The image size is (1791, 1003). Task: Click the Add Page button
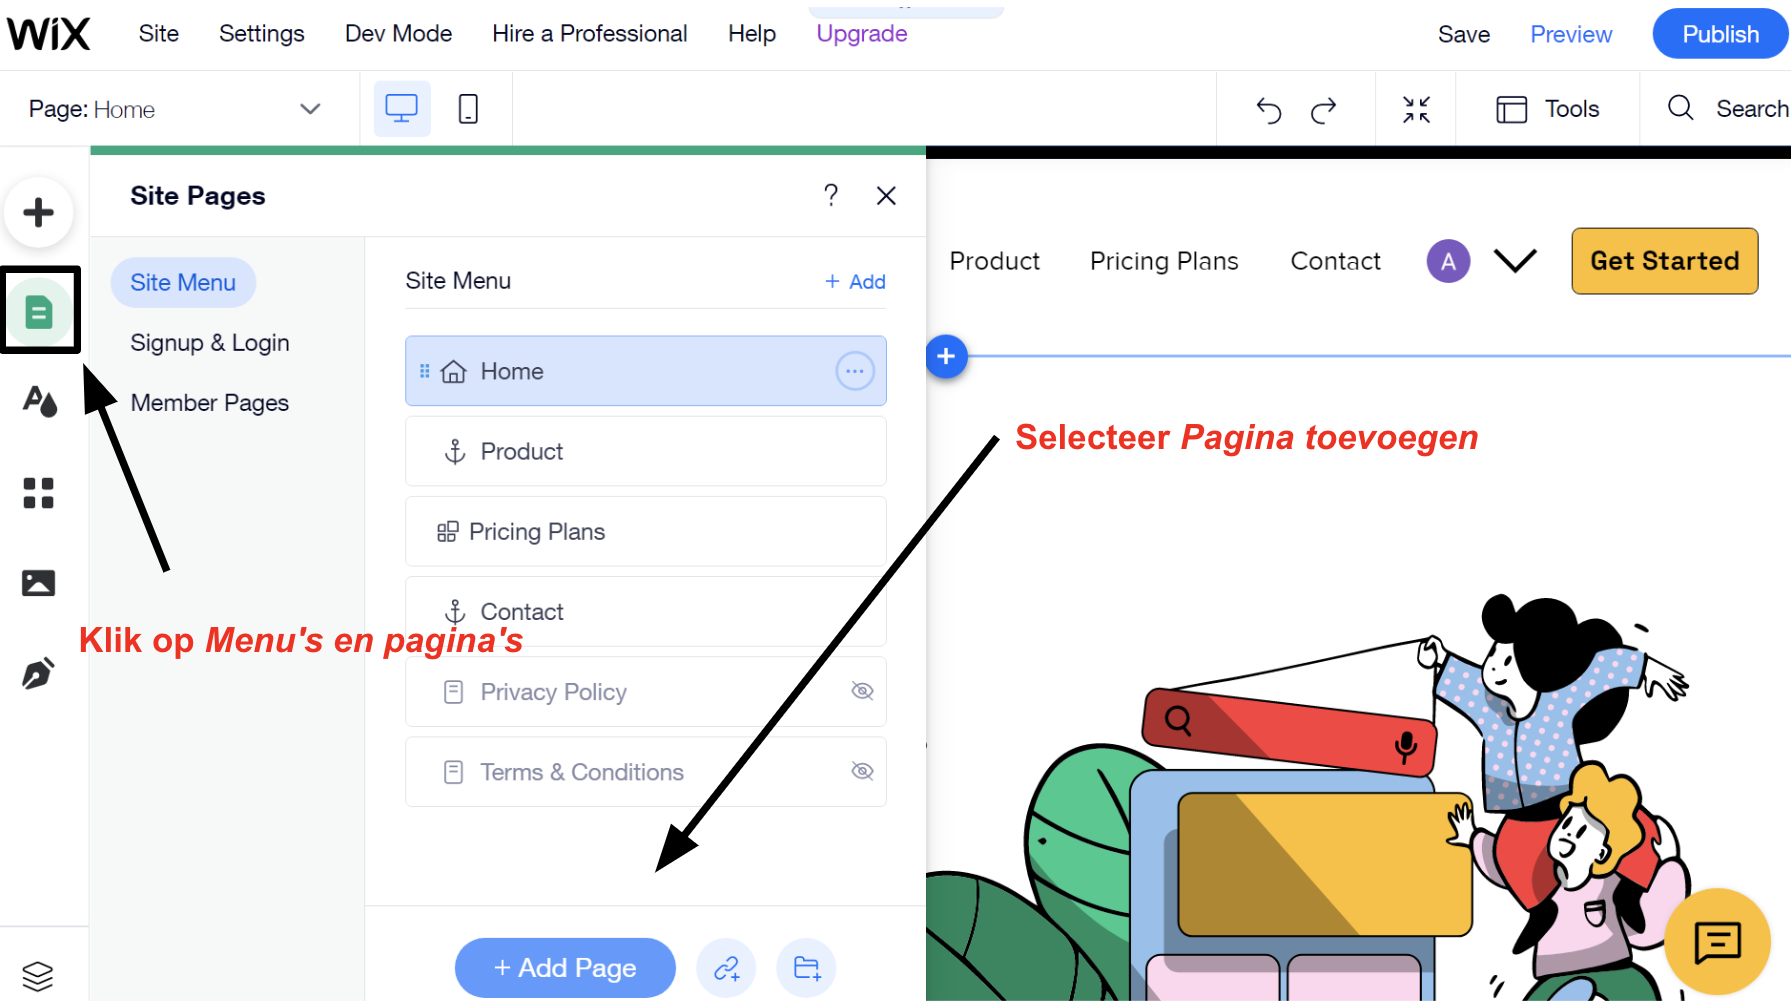tap(565, 968)
